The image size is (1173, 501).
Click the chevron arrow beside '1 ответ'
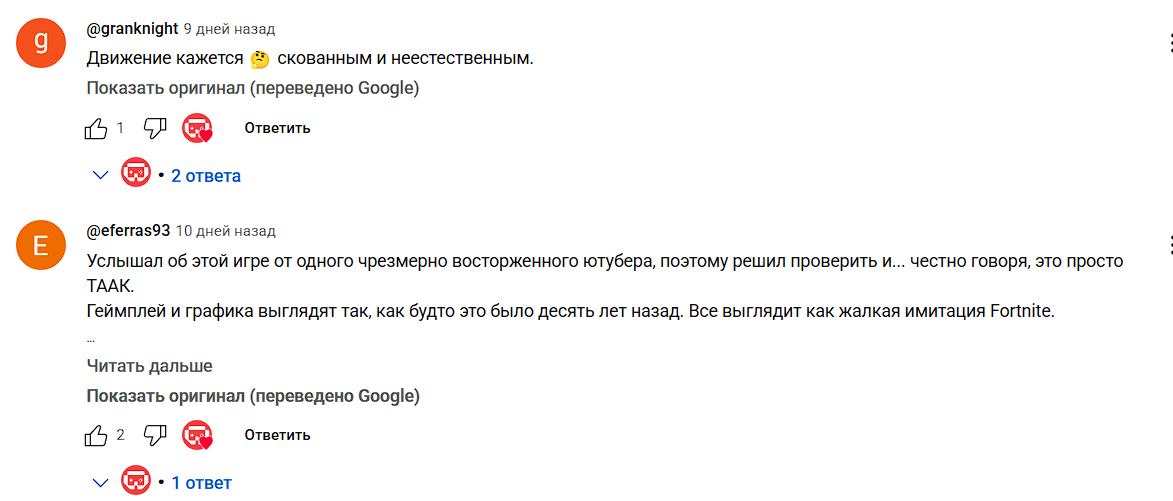pos(100,482)
